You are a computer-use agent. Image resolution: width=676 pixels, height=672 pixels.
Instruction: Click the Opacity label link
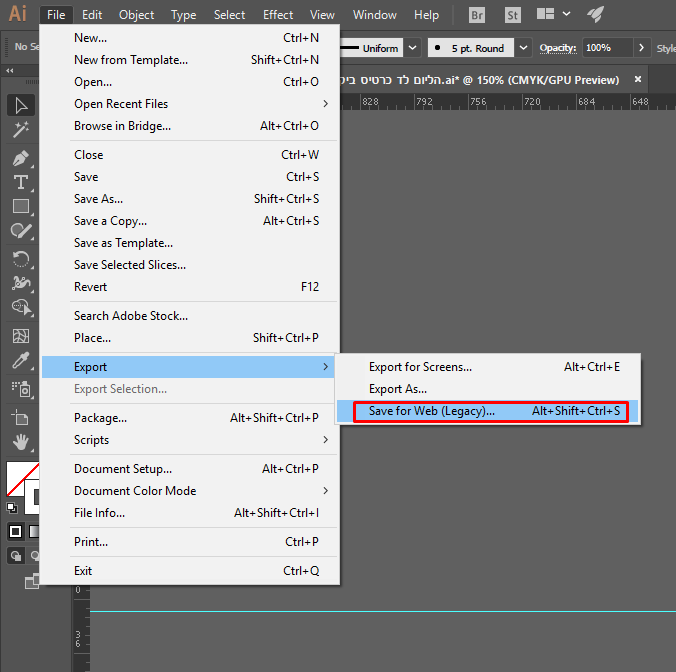(557, 47)
